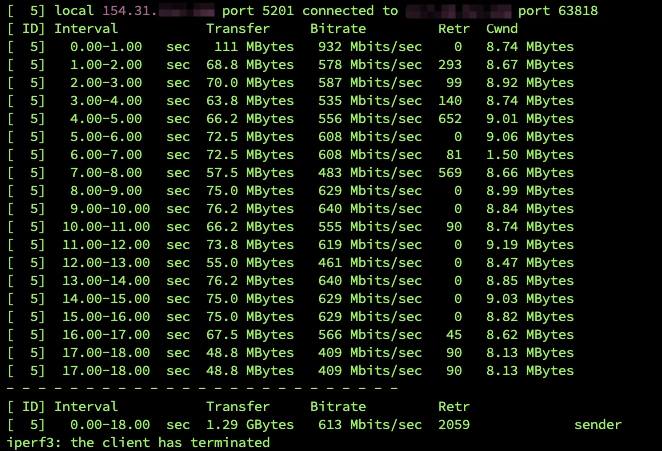
Task: Select the '8.92 MBytes' Cwnd value
Action: tap(530, 83)
